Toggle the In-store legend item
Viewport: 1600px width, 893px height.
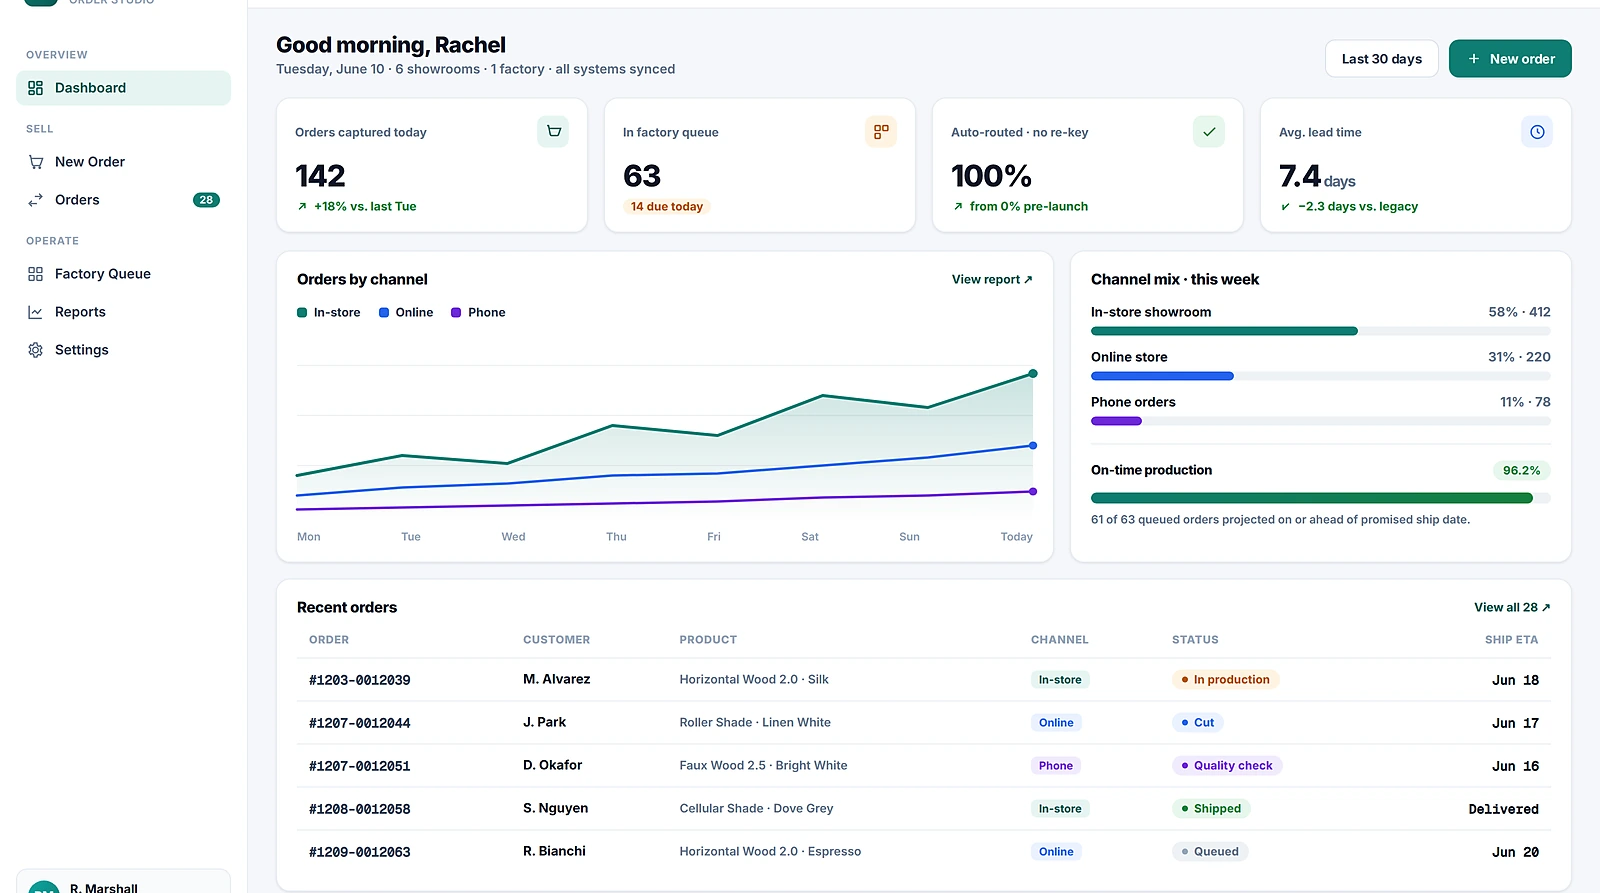coord(329,313)
